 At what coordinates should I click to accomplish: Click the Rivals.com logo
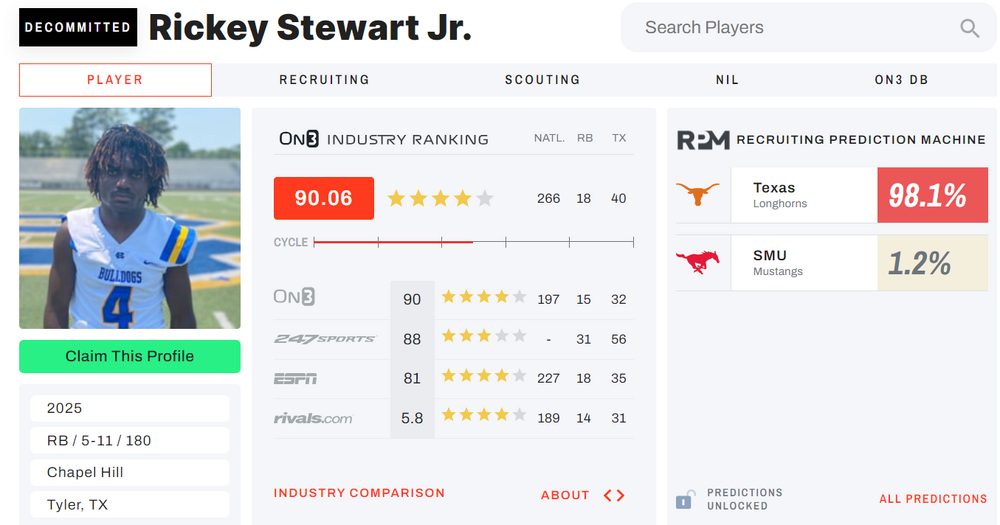pyautogui.click(x=313, y=418)
